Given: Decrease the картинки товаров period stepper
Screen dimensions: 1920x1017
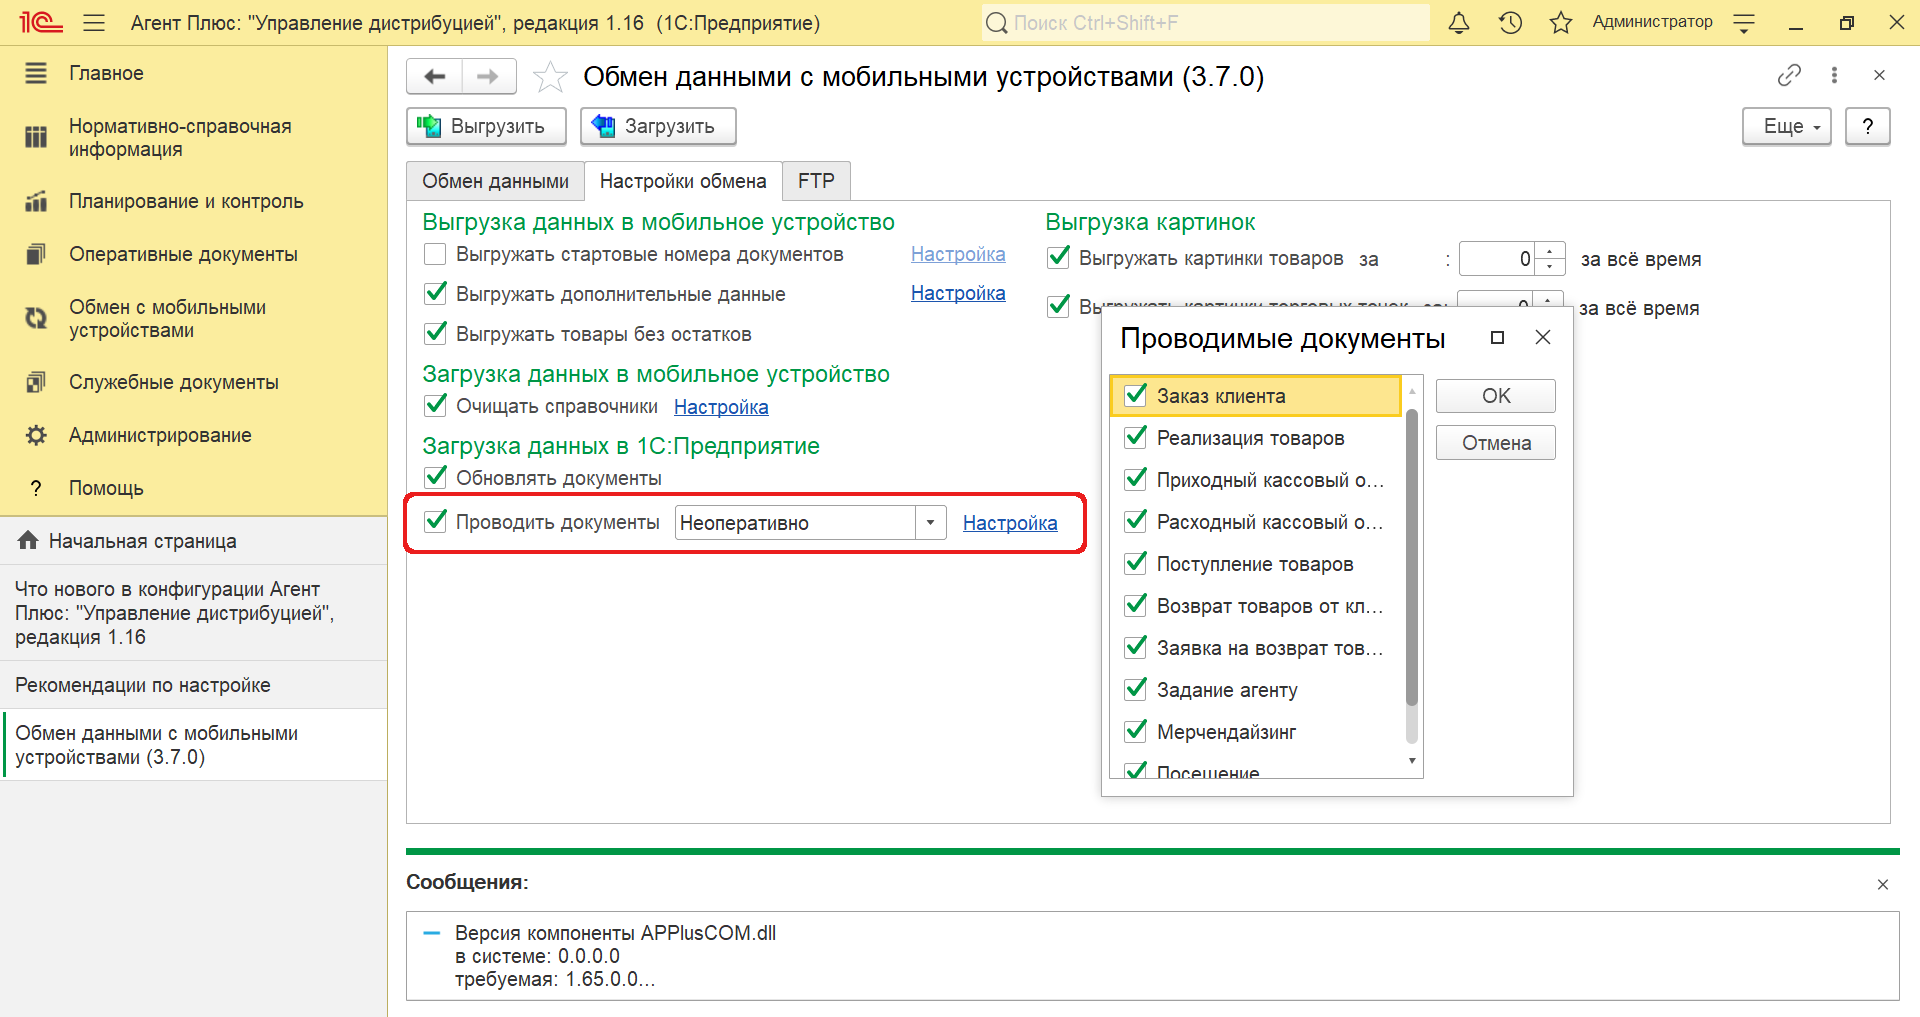Looking at the screenshot, I should pyautogui.click(x=1549, y=267).
